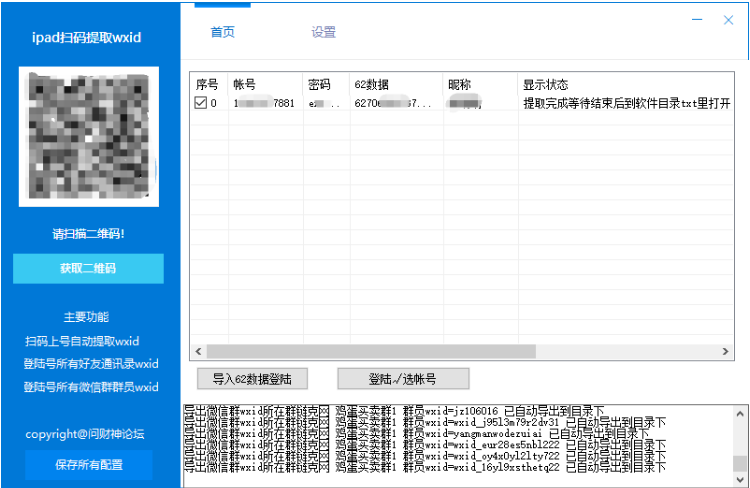Select the 62 data cell starting 6270
750x488 pixels.
coord(397,103)
